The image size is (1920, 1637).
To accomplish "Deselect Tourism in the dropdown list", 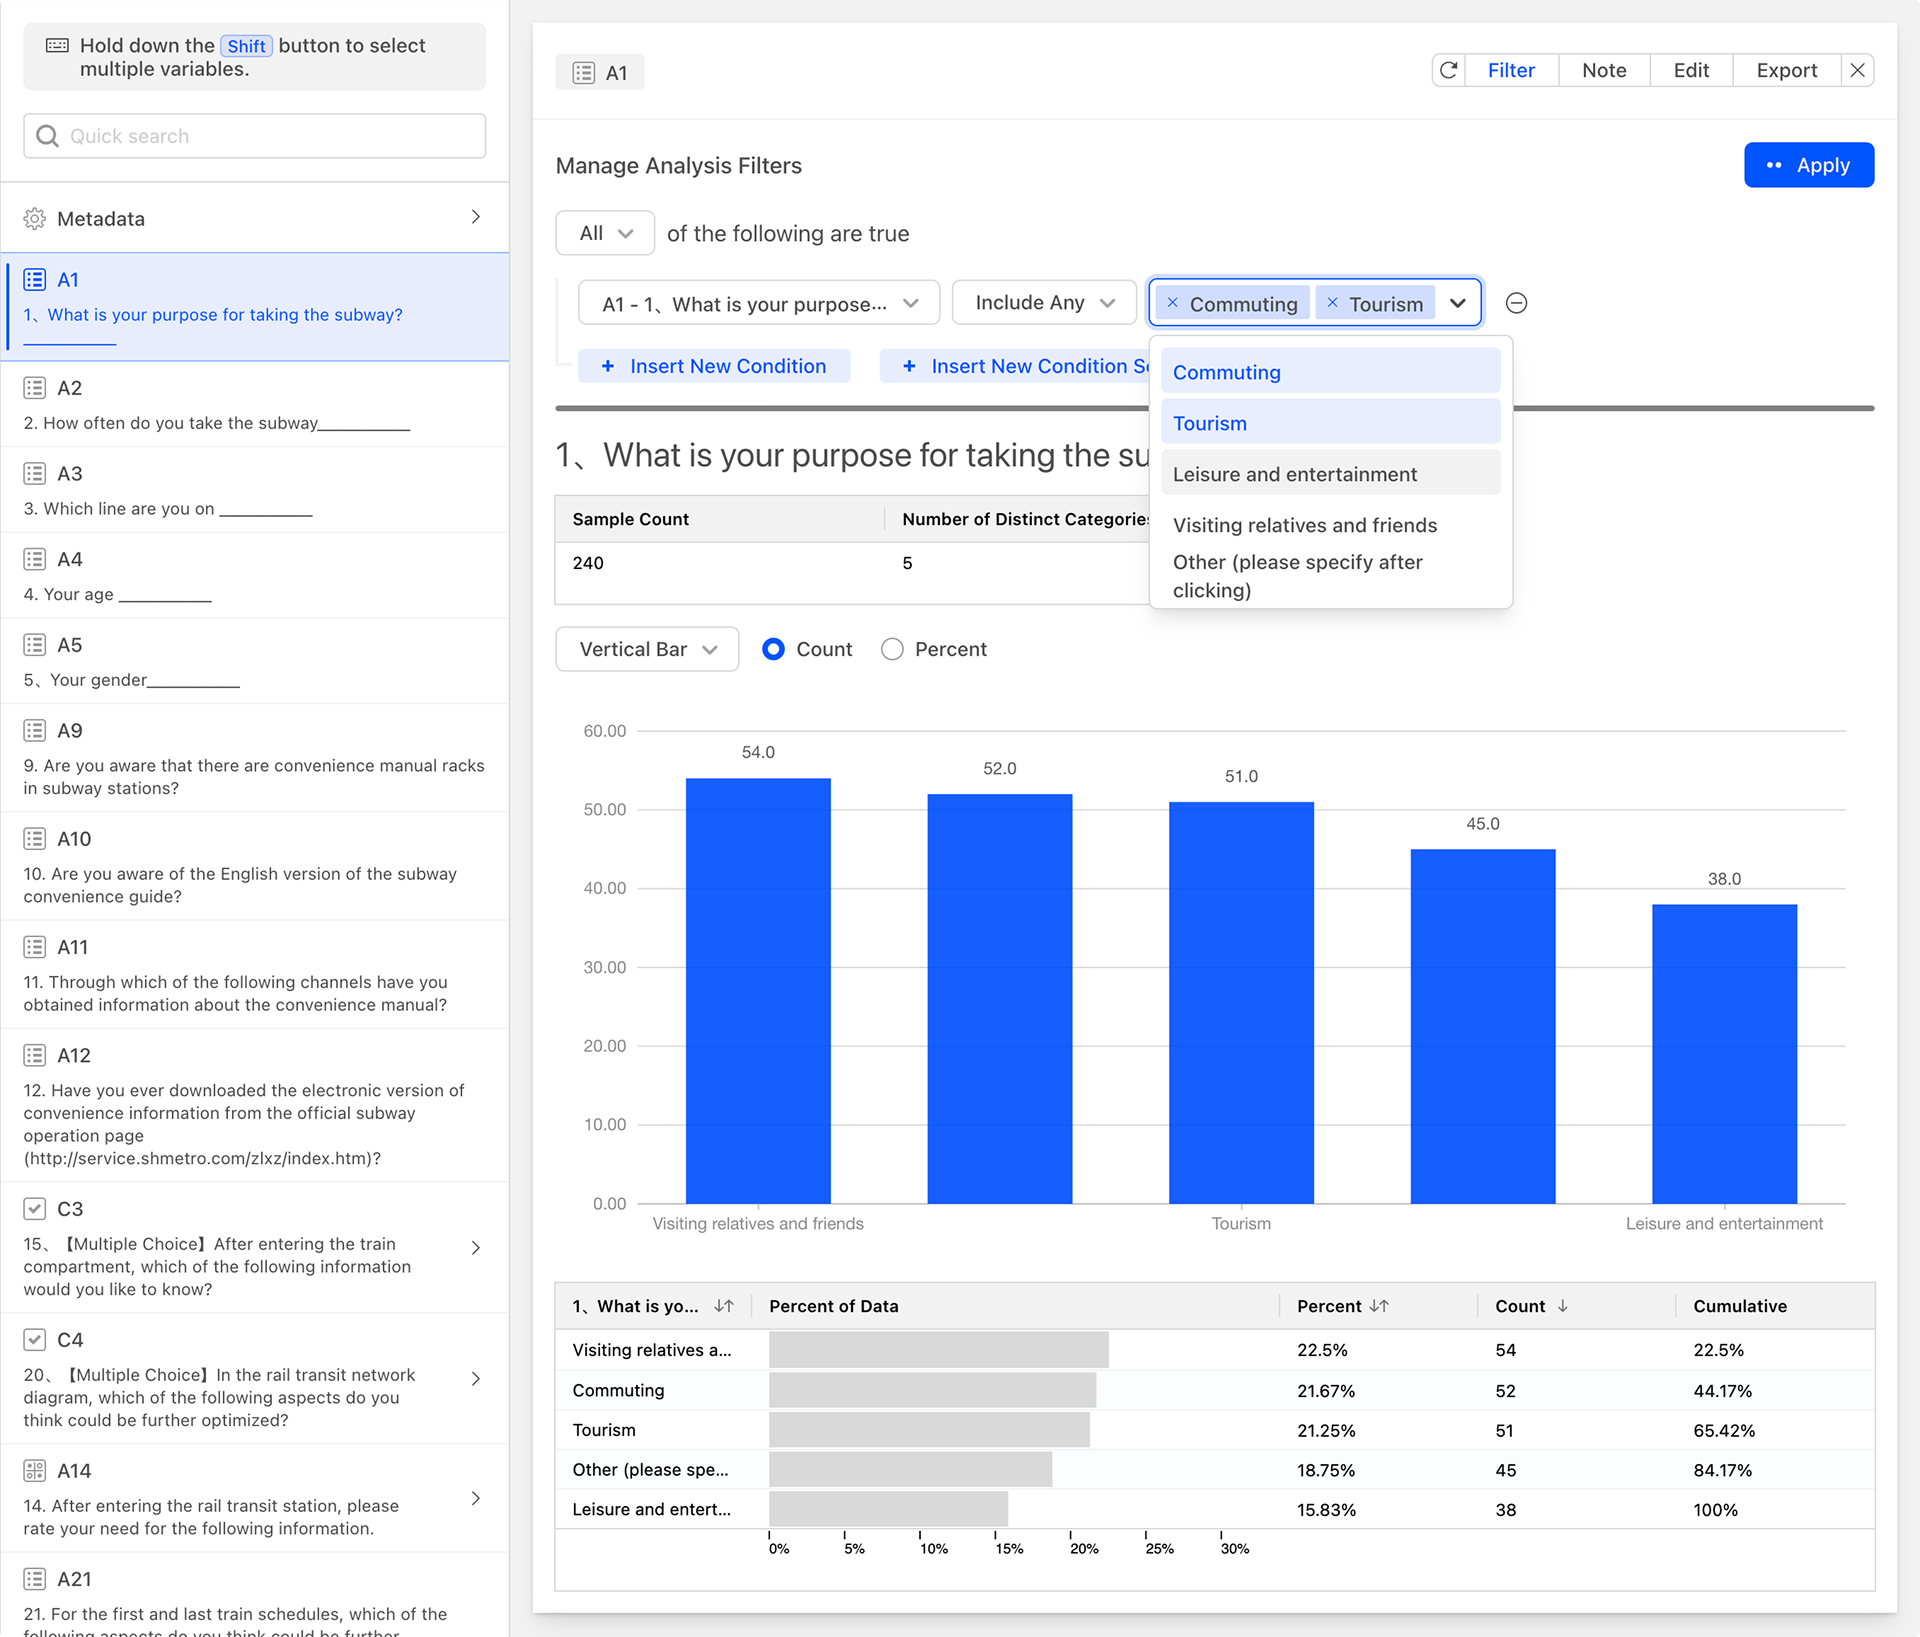I will pos(1330,423).
